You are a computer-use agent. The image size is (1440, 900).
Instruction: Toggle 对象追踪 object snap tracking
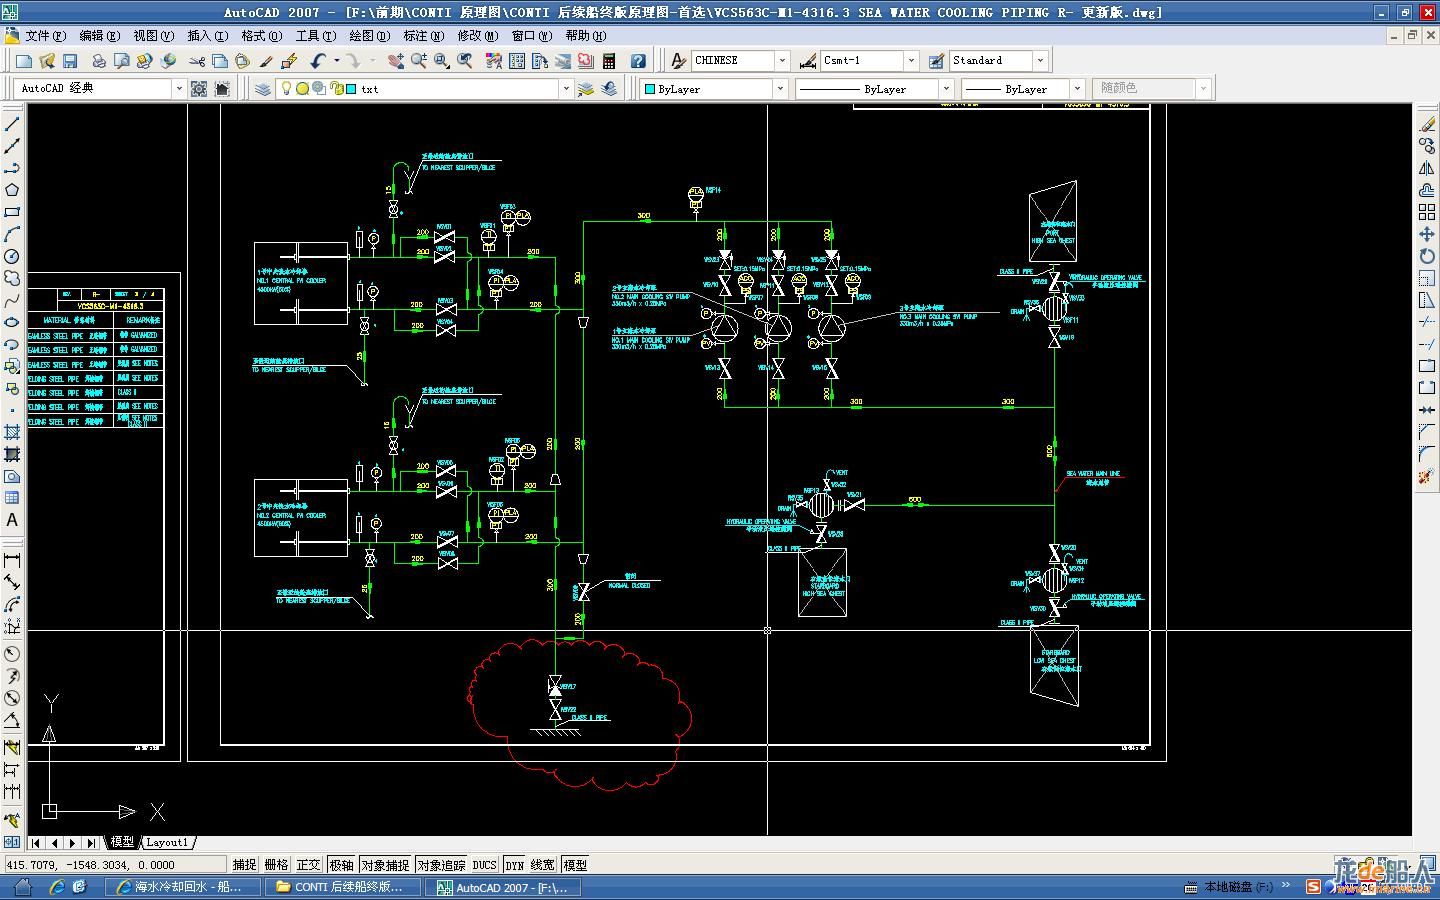click(441, 865)
